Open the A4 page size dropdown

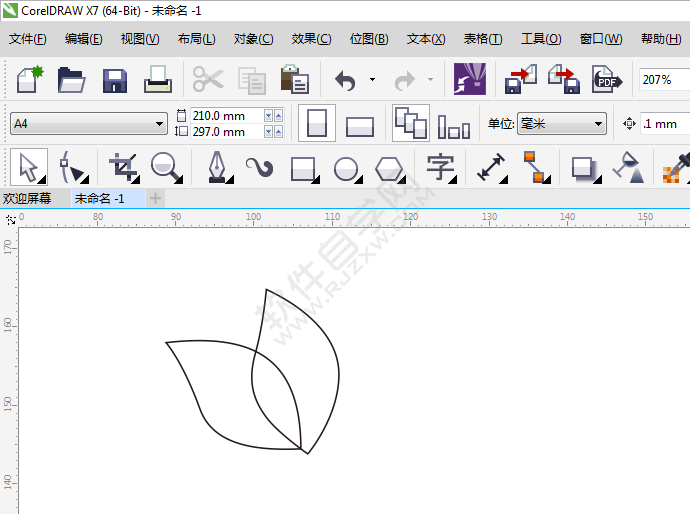pos(89,124)
